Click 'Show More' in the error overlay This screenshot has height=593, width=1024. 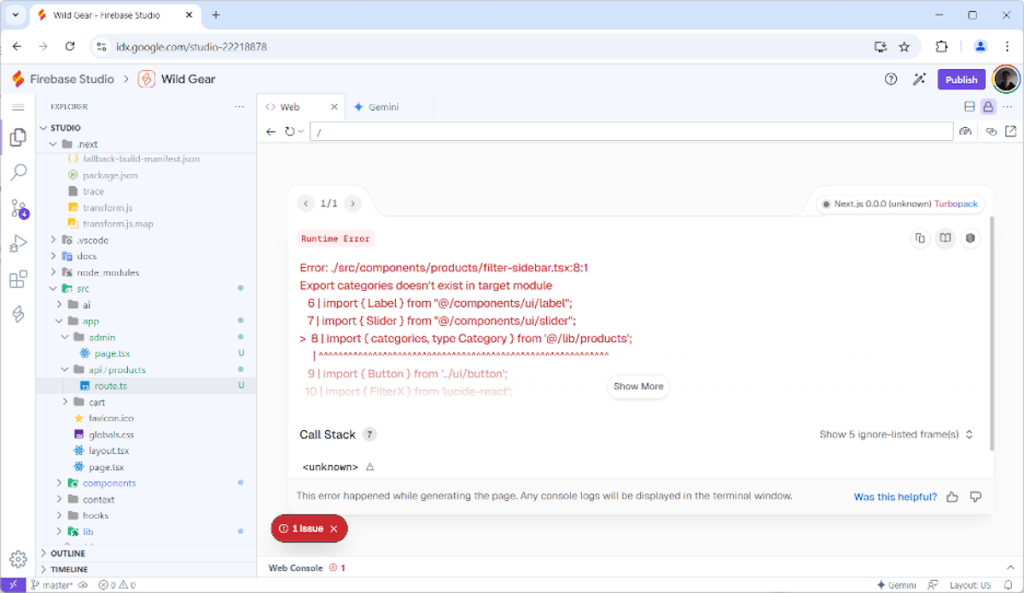coord(638,387)
